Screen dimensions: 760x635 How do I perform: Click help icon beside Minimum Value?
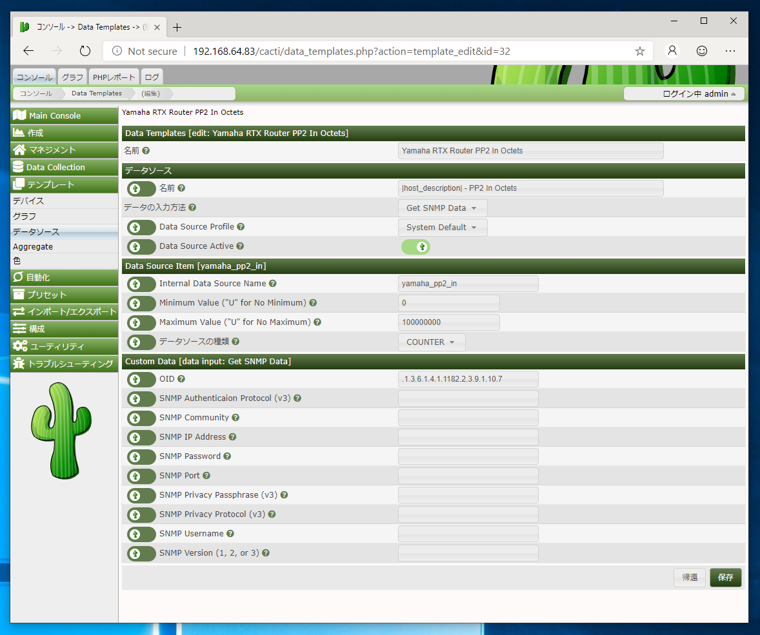pos(313,303)
